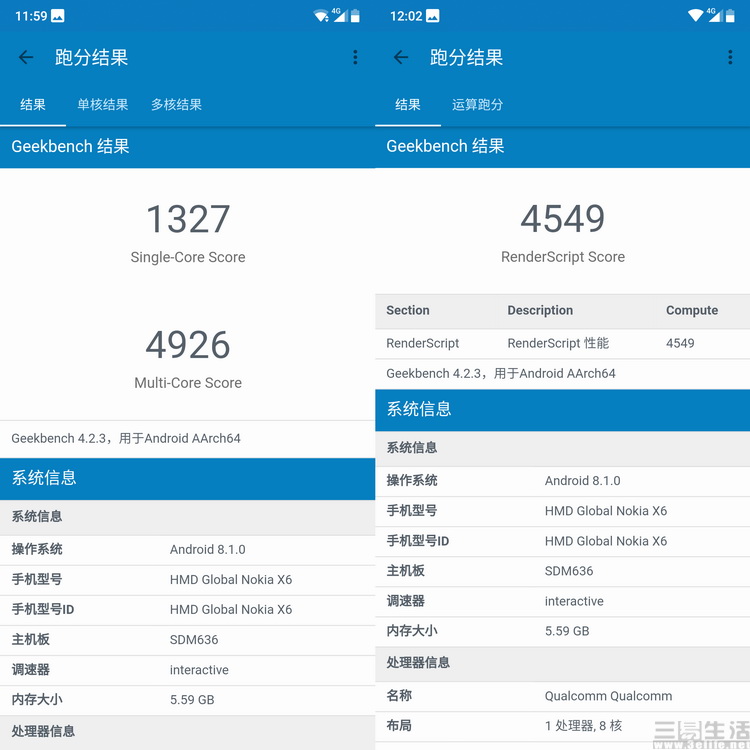Screen dimensions: 750x750
Task: Tap SDM636 value on left screen
Action: click(x=194, y=640)
